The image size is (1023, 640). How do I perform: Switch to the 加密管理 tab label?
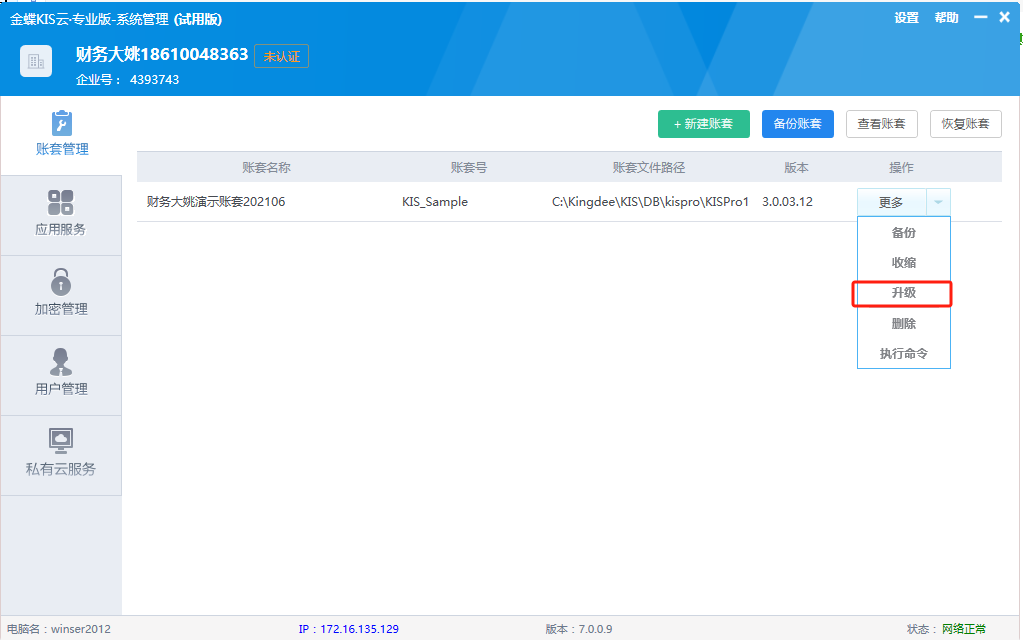point(61,309)
